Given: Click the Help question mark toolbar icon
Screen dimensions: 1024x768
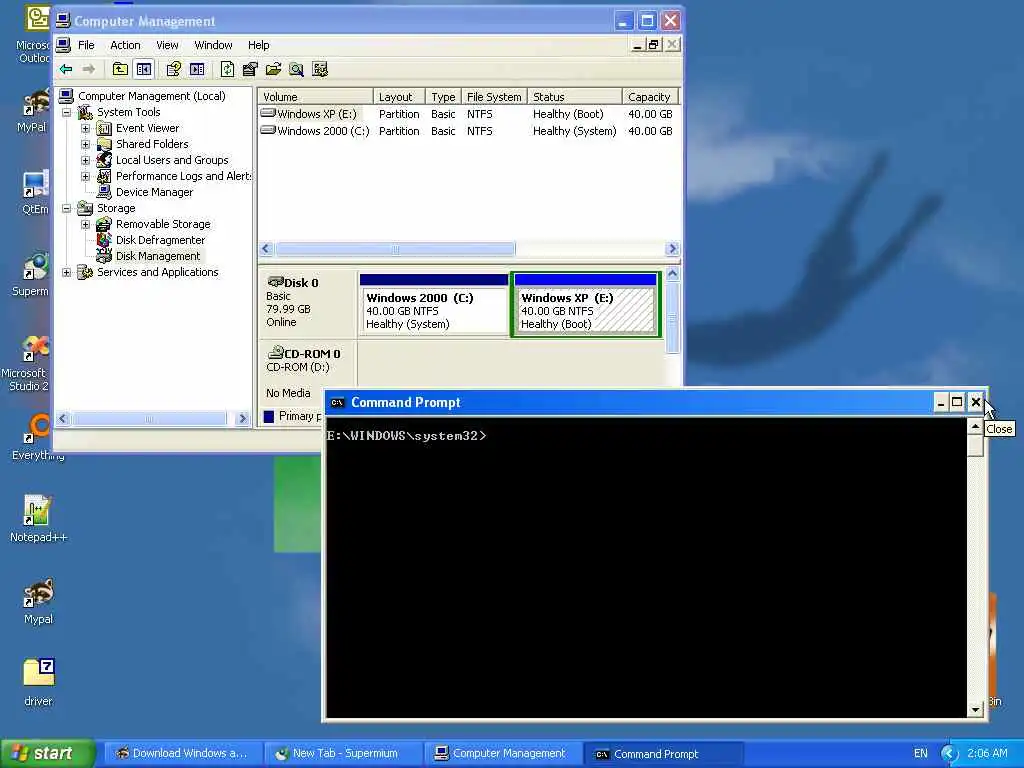Looking at the screenshot, I should [173, 69].
